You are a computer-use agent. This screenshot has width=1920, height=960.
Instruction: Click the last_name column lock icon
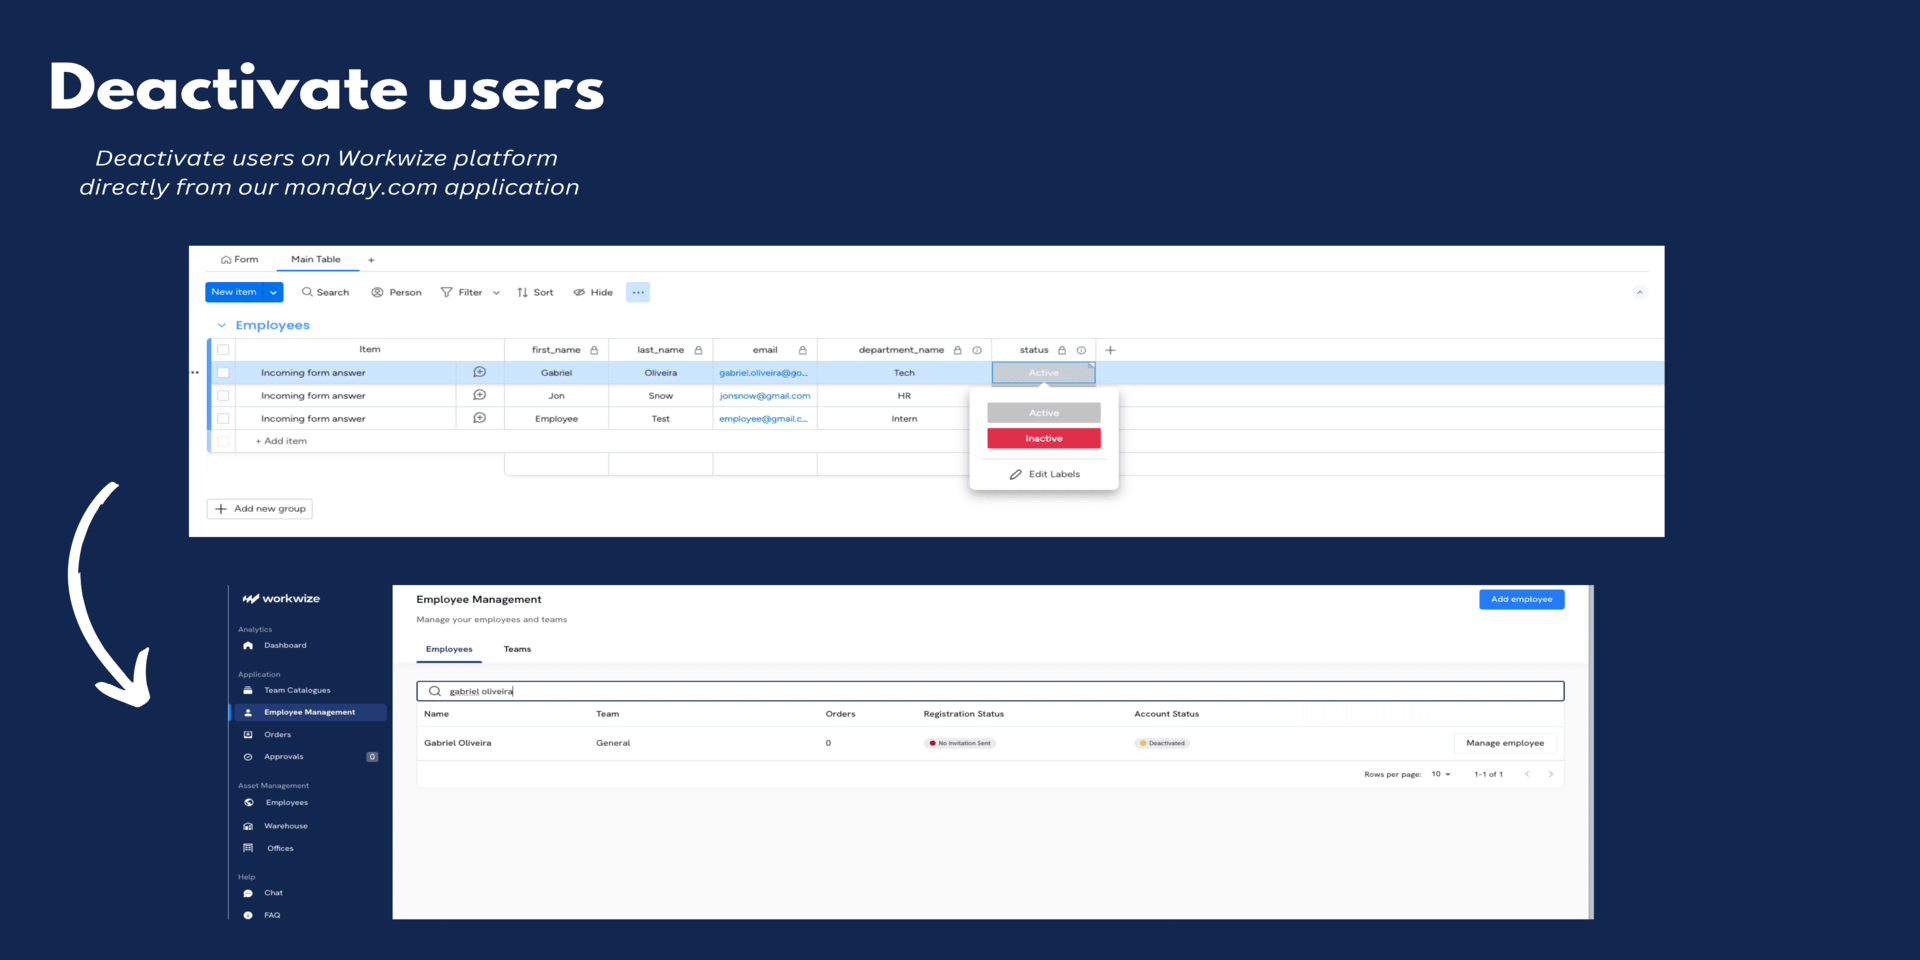698,350
